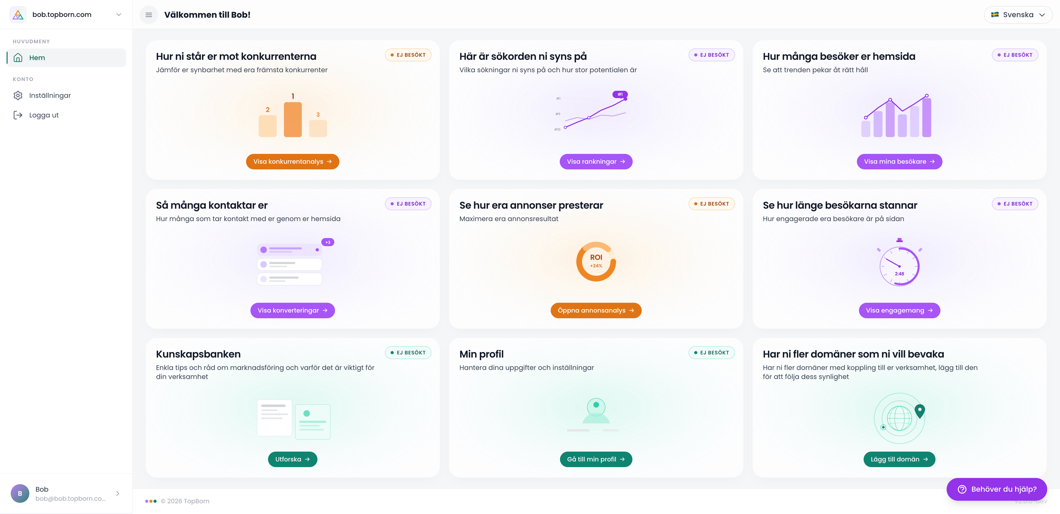The width and height of the screenshot is (1060, 514).
Task: Expand Bob account chevron in sidebar footer
Action: (118, 494)
